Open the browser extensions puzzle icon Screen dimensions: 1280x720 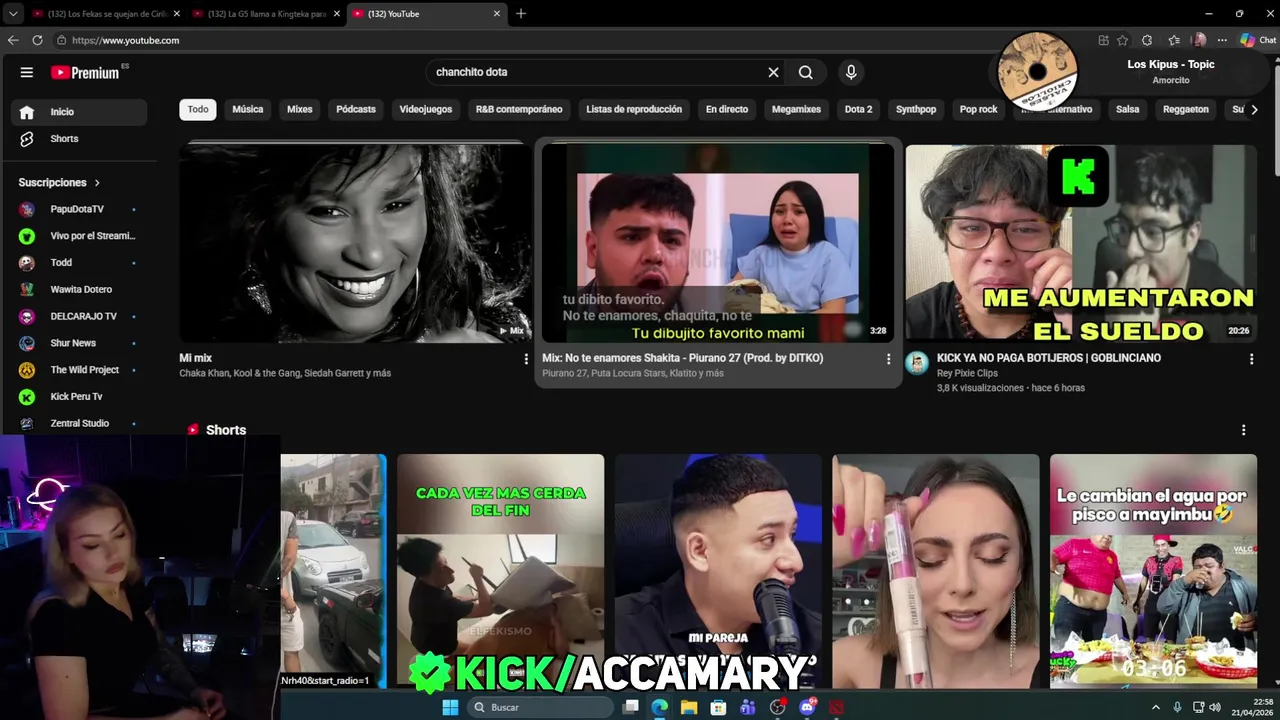click(1147, 40)
